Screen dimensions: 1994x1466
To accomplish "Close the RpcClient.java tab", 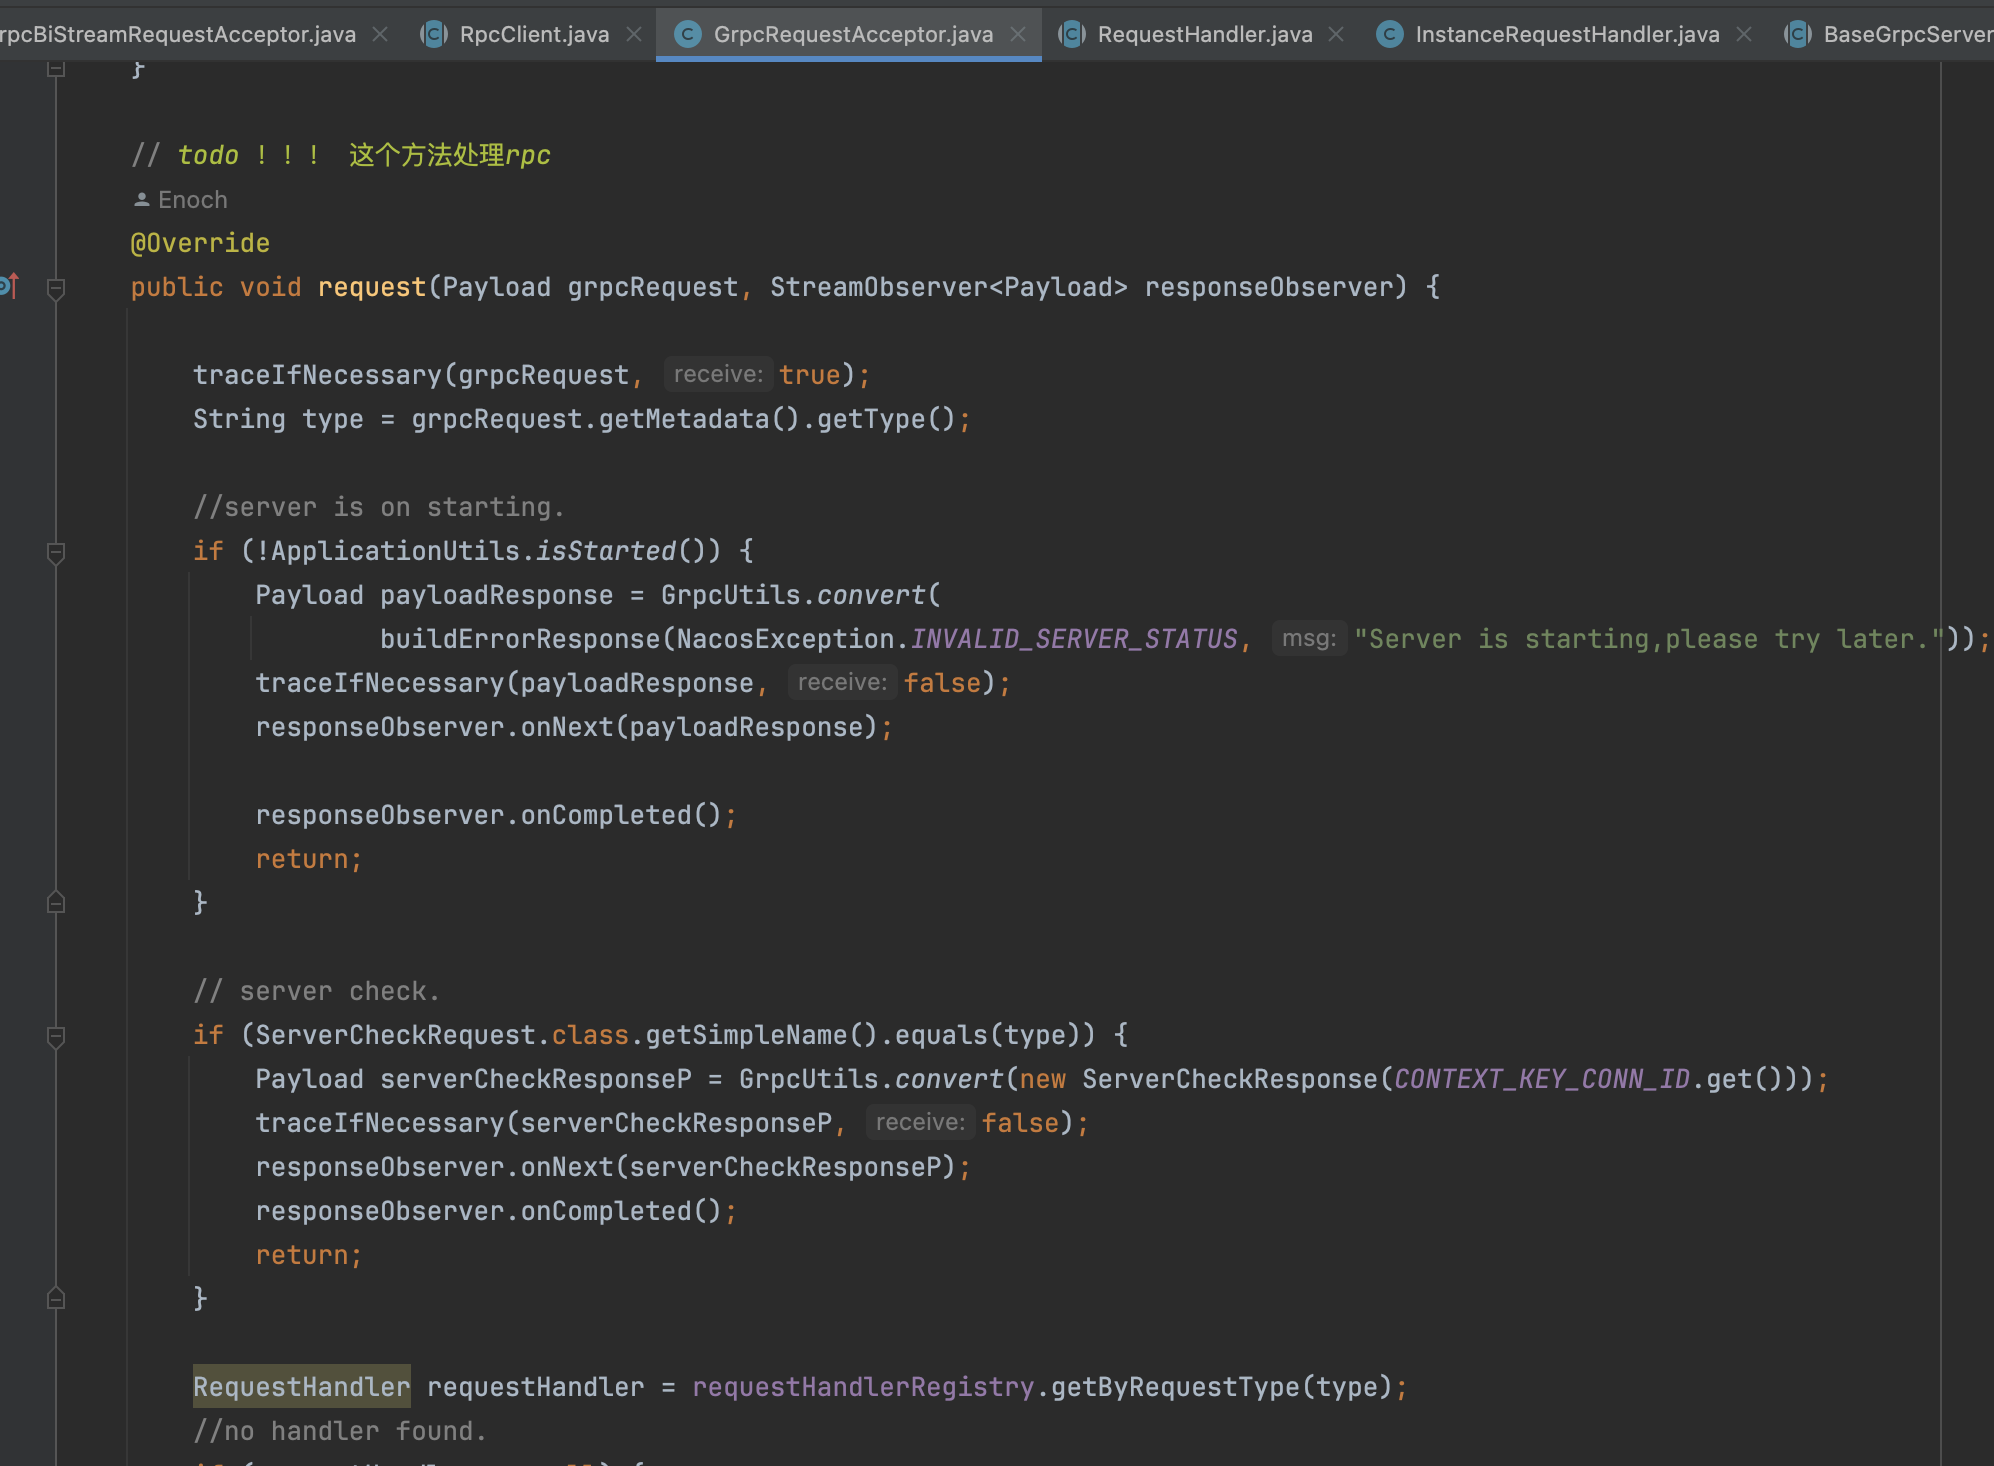I will [x=634, y=34].
